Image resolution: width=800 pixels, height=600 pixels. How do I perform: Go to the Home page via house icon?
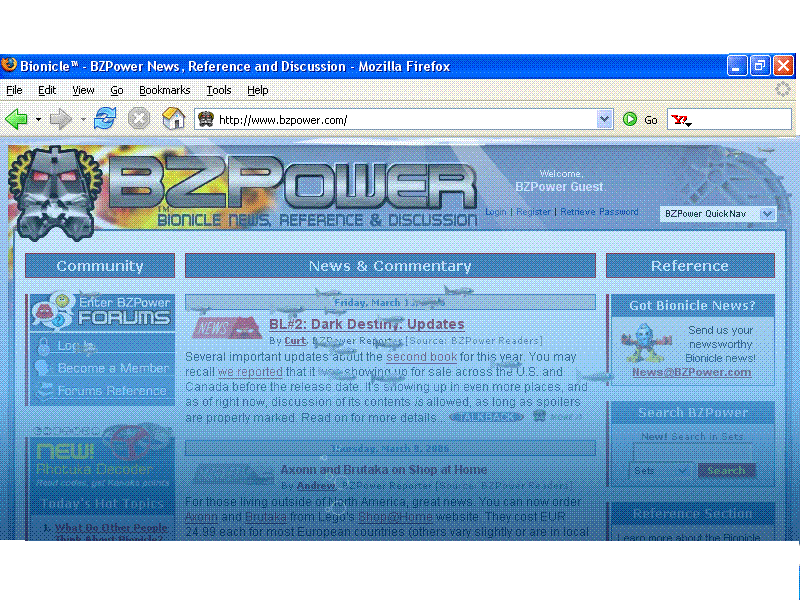pos(173,118)
